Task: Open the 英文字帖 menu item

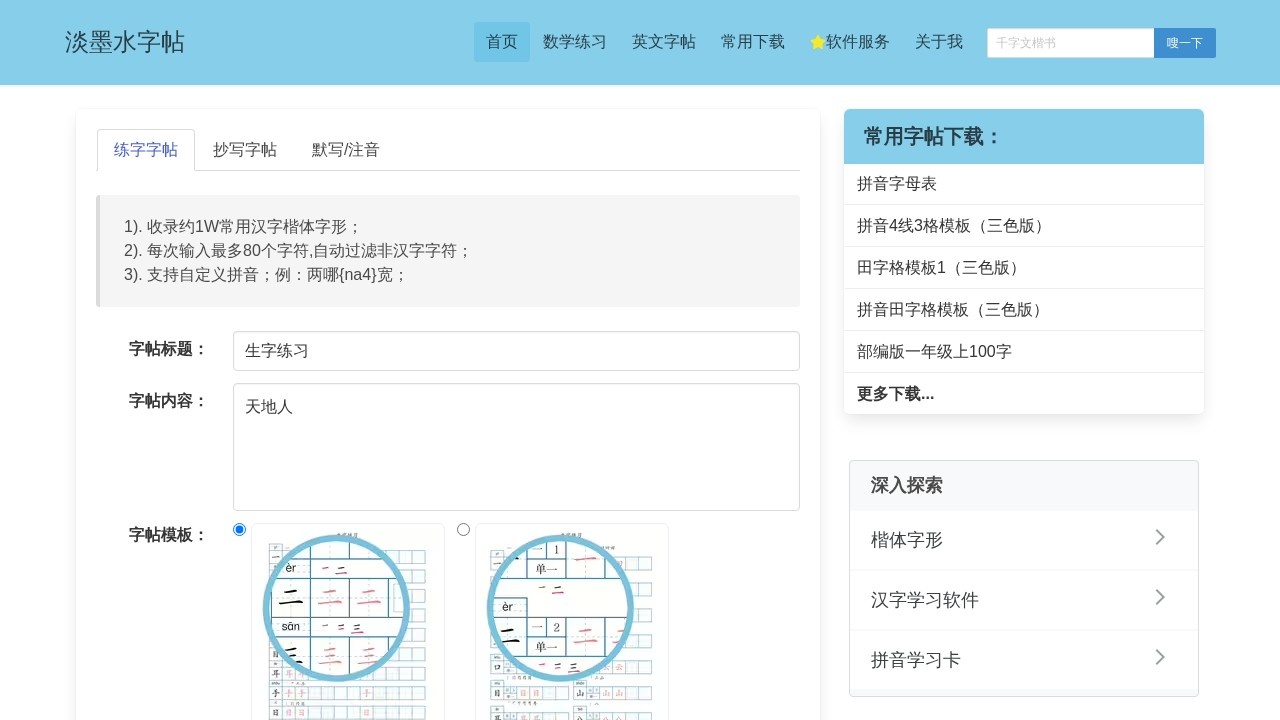Action: click(x=664, y=42)
